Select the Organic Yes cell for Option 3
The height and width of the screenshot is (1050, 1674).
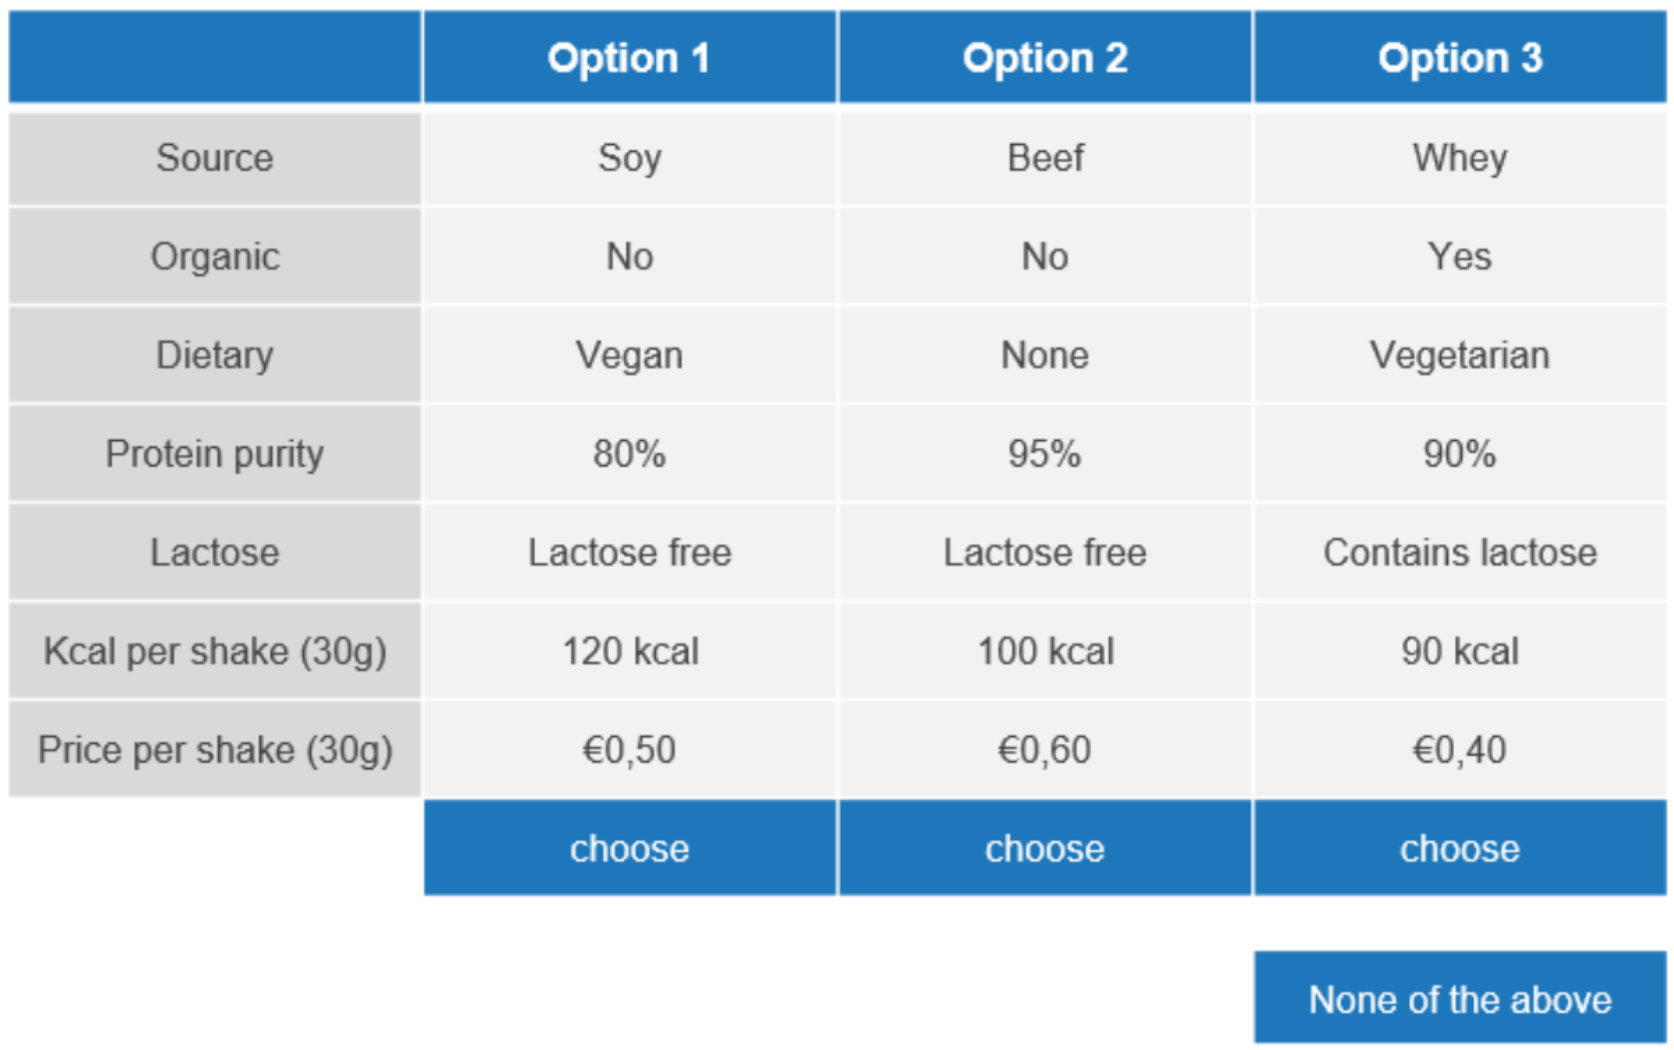pos(1460,256)
